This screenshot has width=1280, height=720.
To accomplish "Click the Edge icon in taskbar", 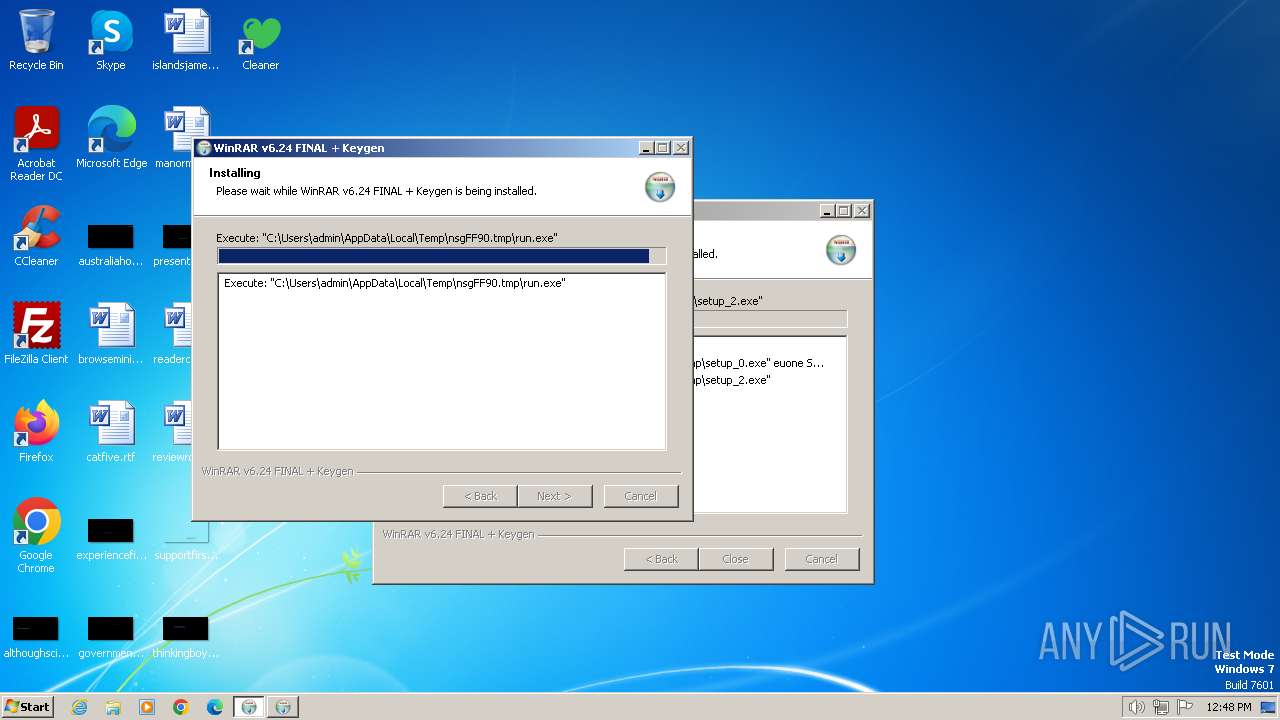I will [215, 707].
